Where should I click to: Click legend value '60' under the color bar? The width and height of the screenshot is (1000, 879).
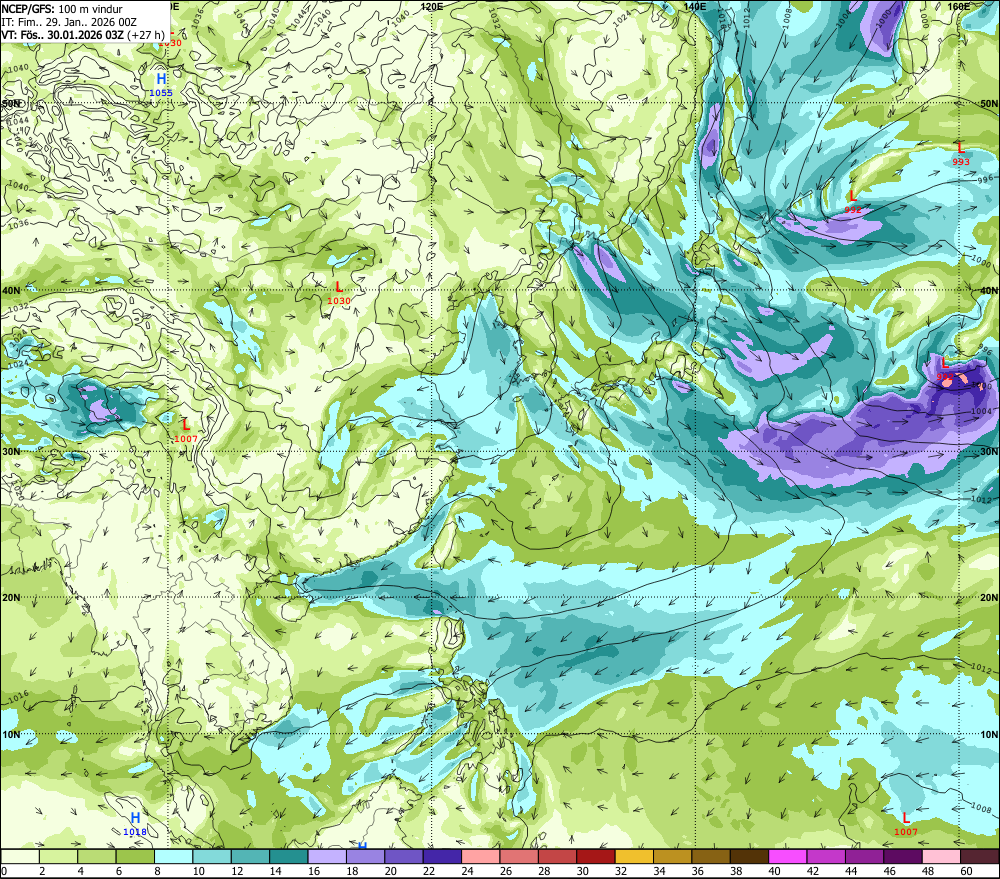967,871
